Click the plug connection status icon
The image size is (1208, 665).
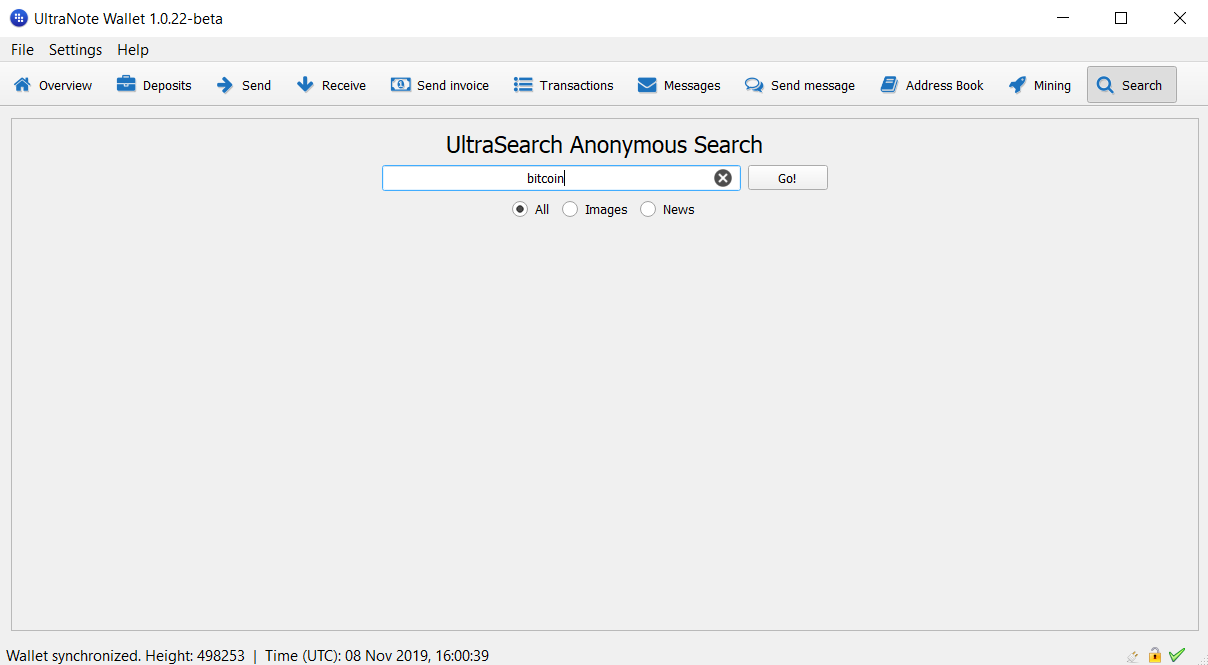1133,656
